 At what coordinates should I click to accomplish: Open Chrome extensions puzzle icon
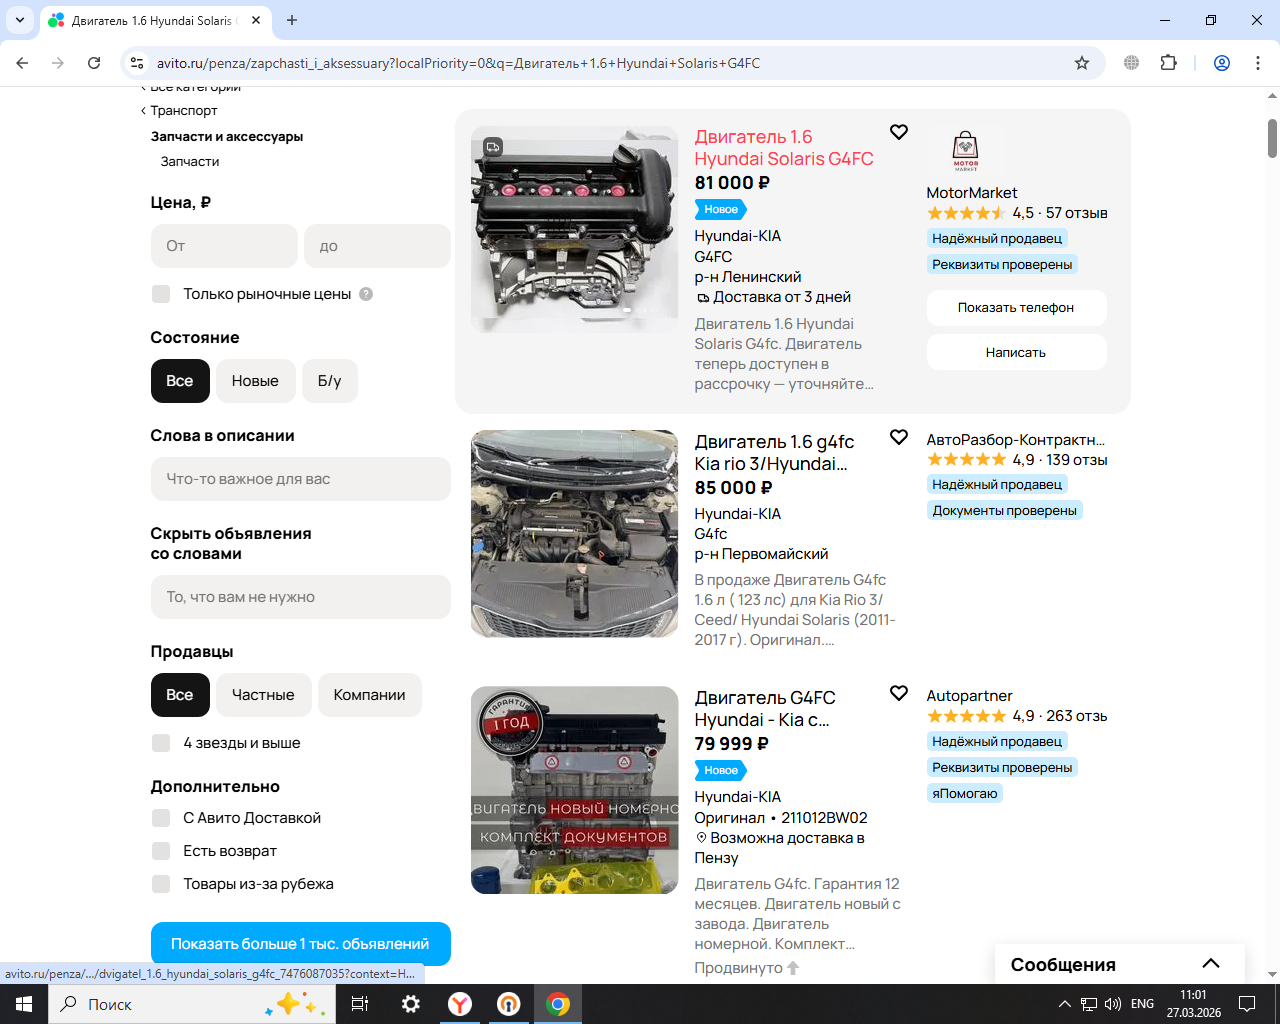pyautogui.click(x=1168, y=63)
